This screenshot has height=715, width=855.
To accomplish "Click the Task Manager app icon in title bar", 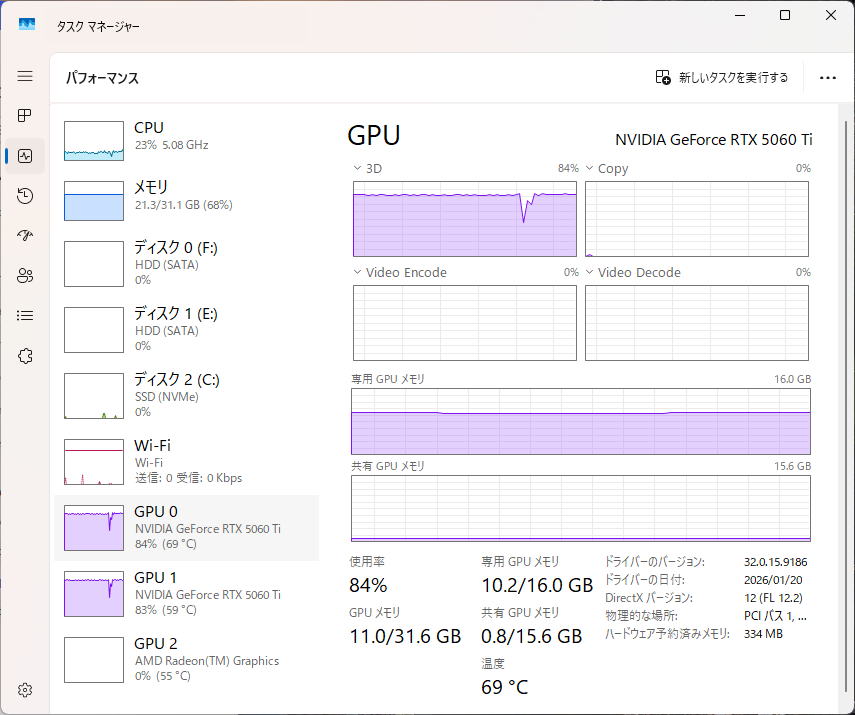I will (x=27, y=24).
